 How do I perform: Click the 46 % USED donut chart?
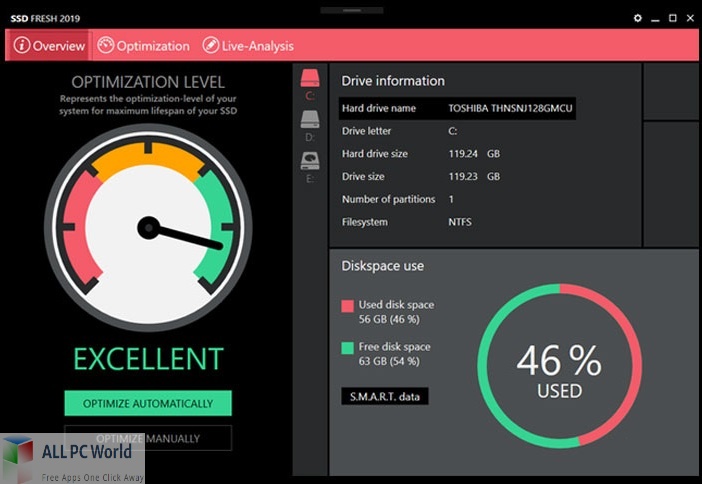coord(560,366)
